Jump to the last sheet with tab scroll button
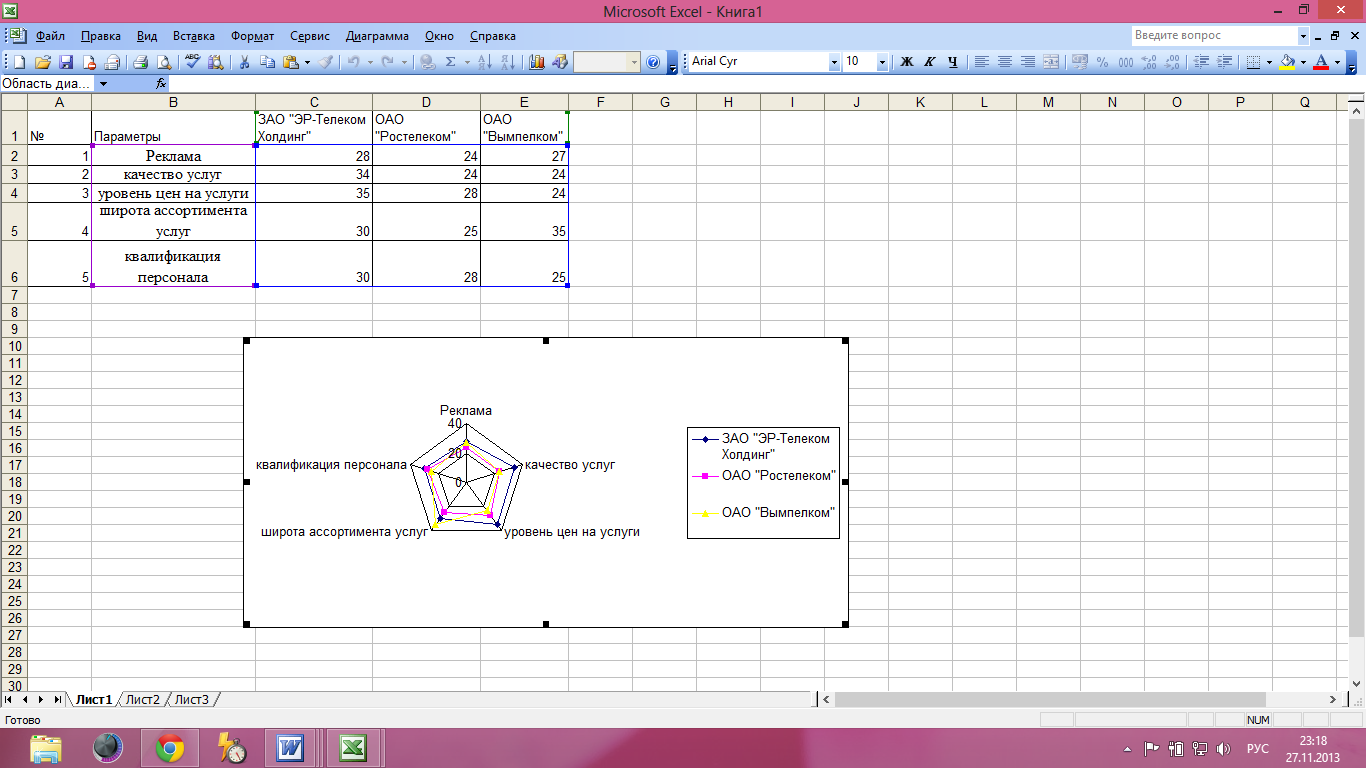This screenshot has width=1366, height=768. [x=57, y=699]
